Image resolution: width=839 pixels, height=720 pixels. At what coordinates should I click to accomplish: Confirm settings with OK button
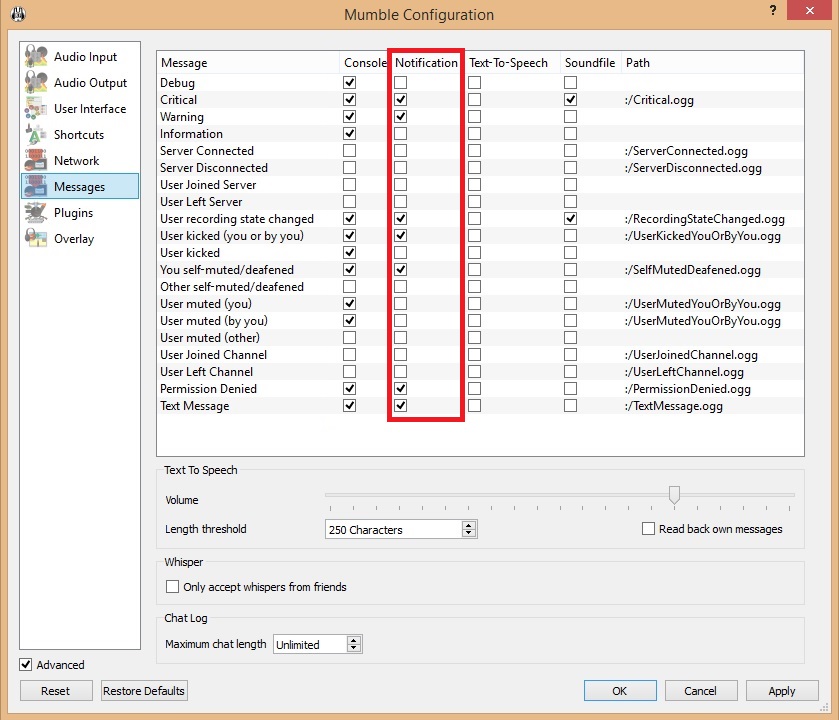click(620, 691)
